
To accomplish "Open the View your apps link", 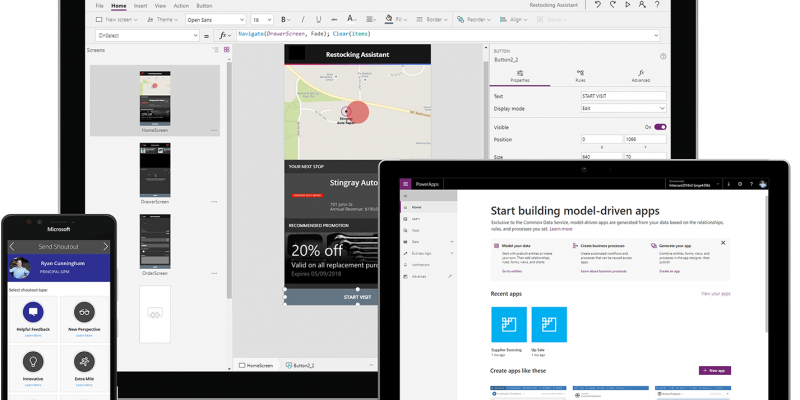I will point(715,294).
